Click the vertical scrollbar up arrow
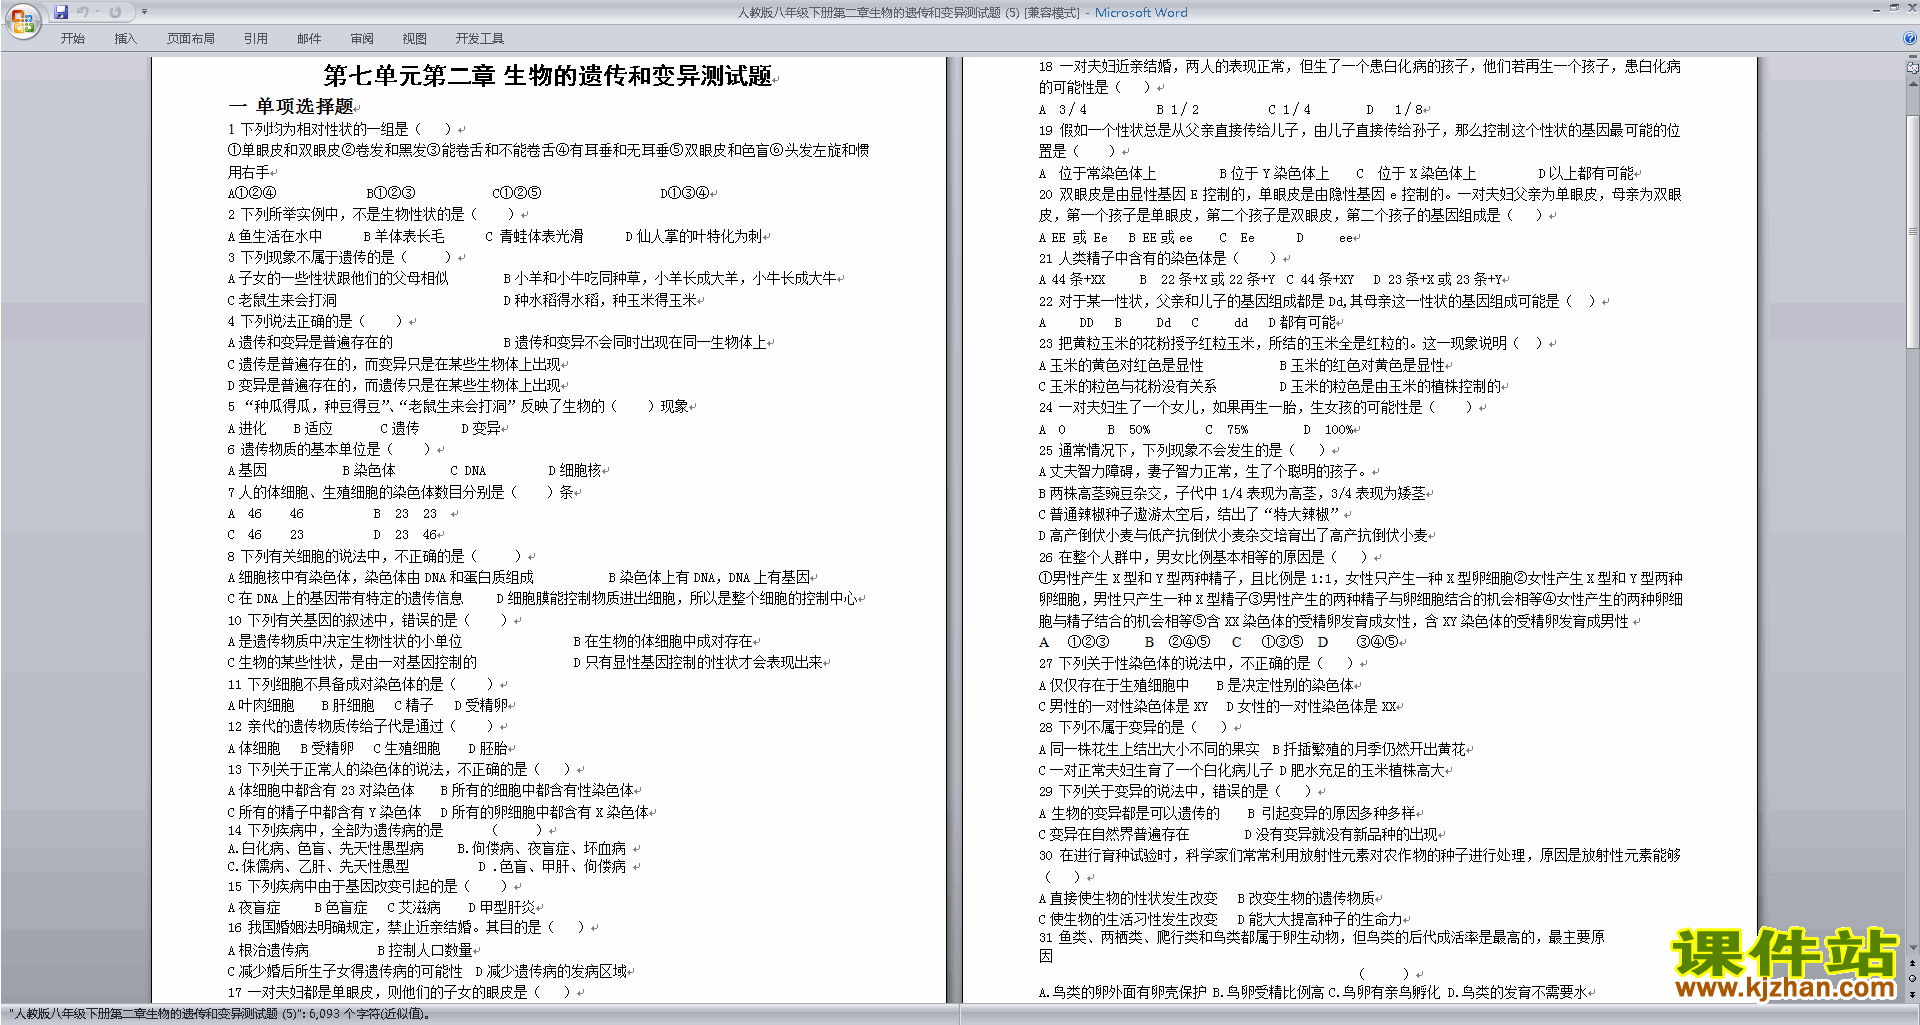The image size is (1920, 1025). [x=1913, y=82]
